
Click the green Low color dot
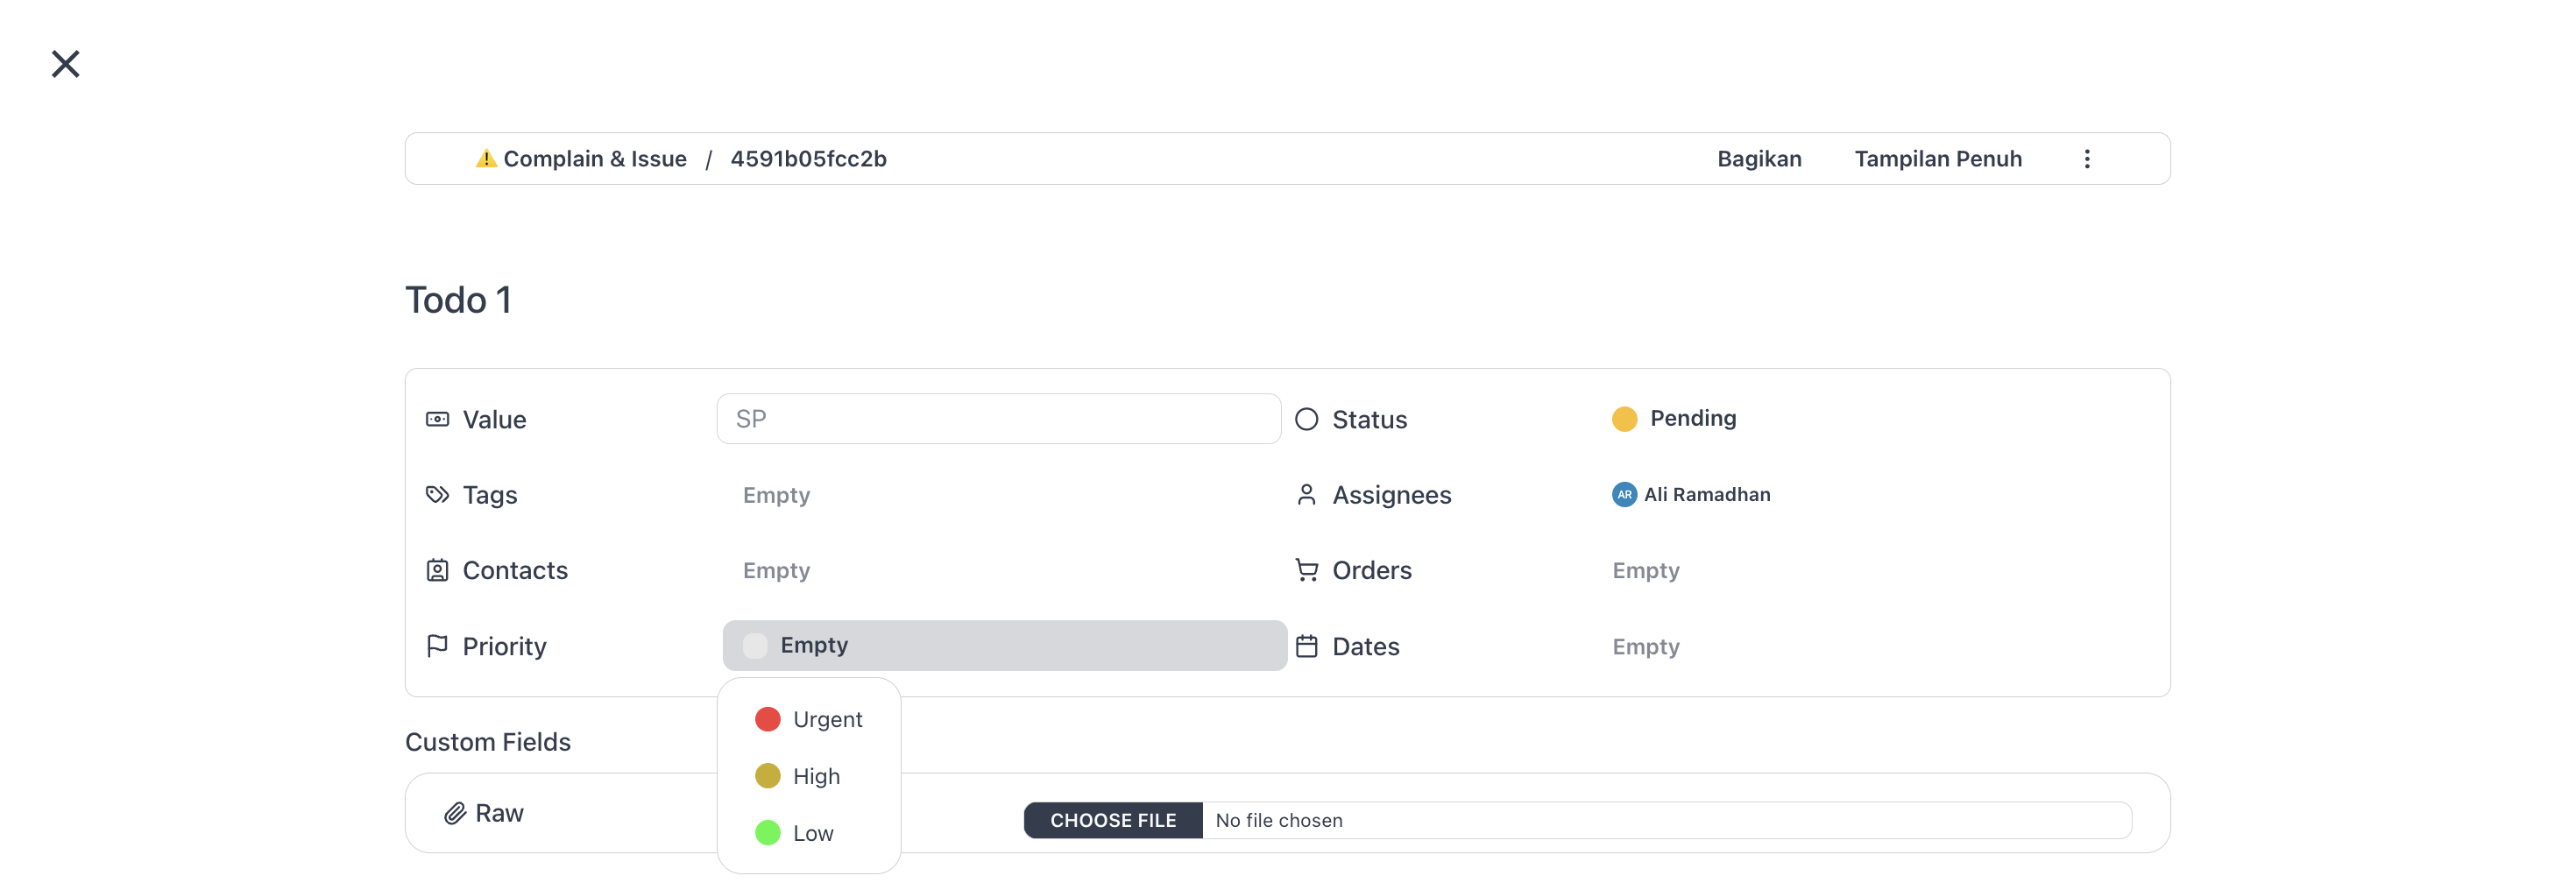tap(767, 833)
